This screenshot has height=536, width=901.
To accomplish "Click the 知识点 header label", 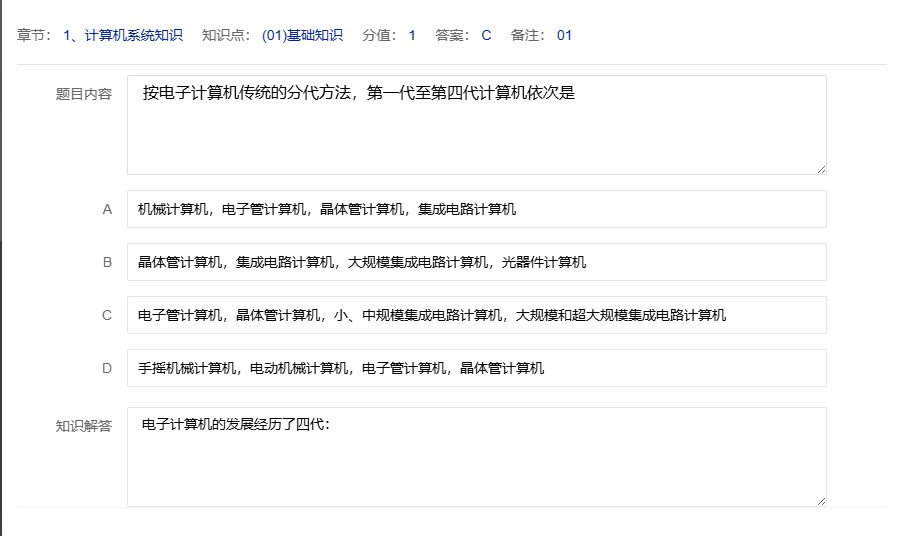I will (226, 36).
